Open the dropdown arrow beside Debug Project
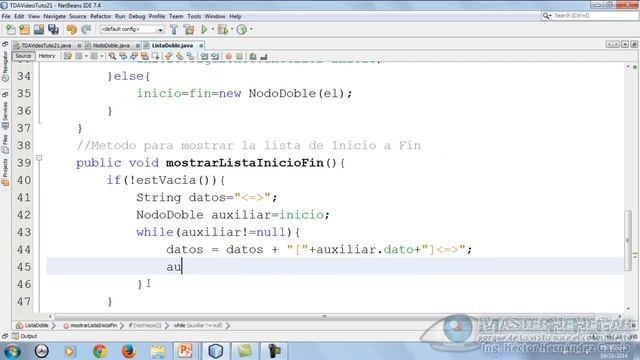 coord(232,29)
